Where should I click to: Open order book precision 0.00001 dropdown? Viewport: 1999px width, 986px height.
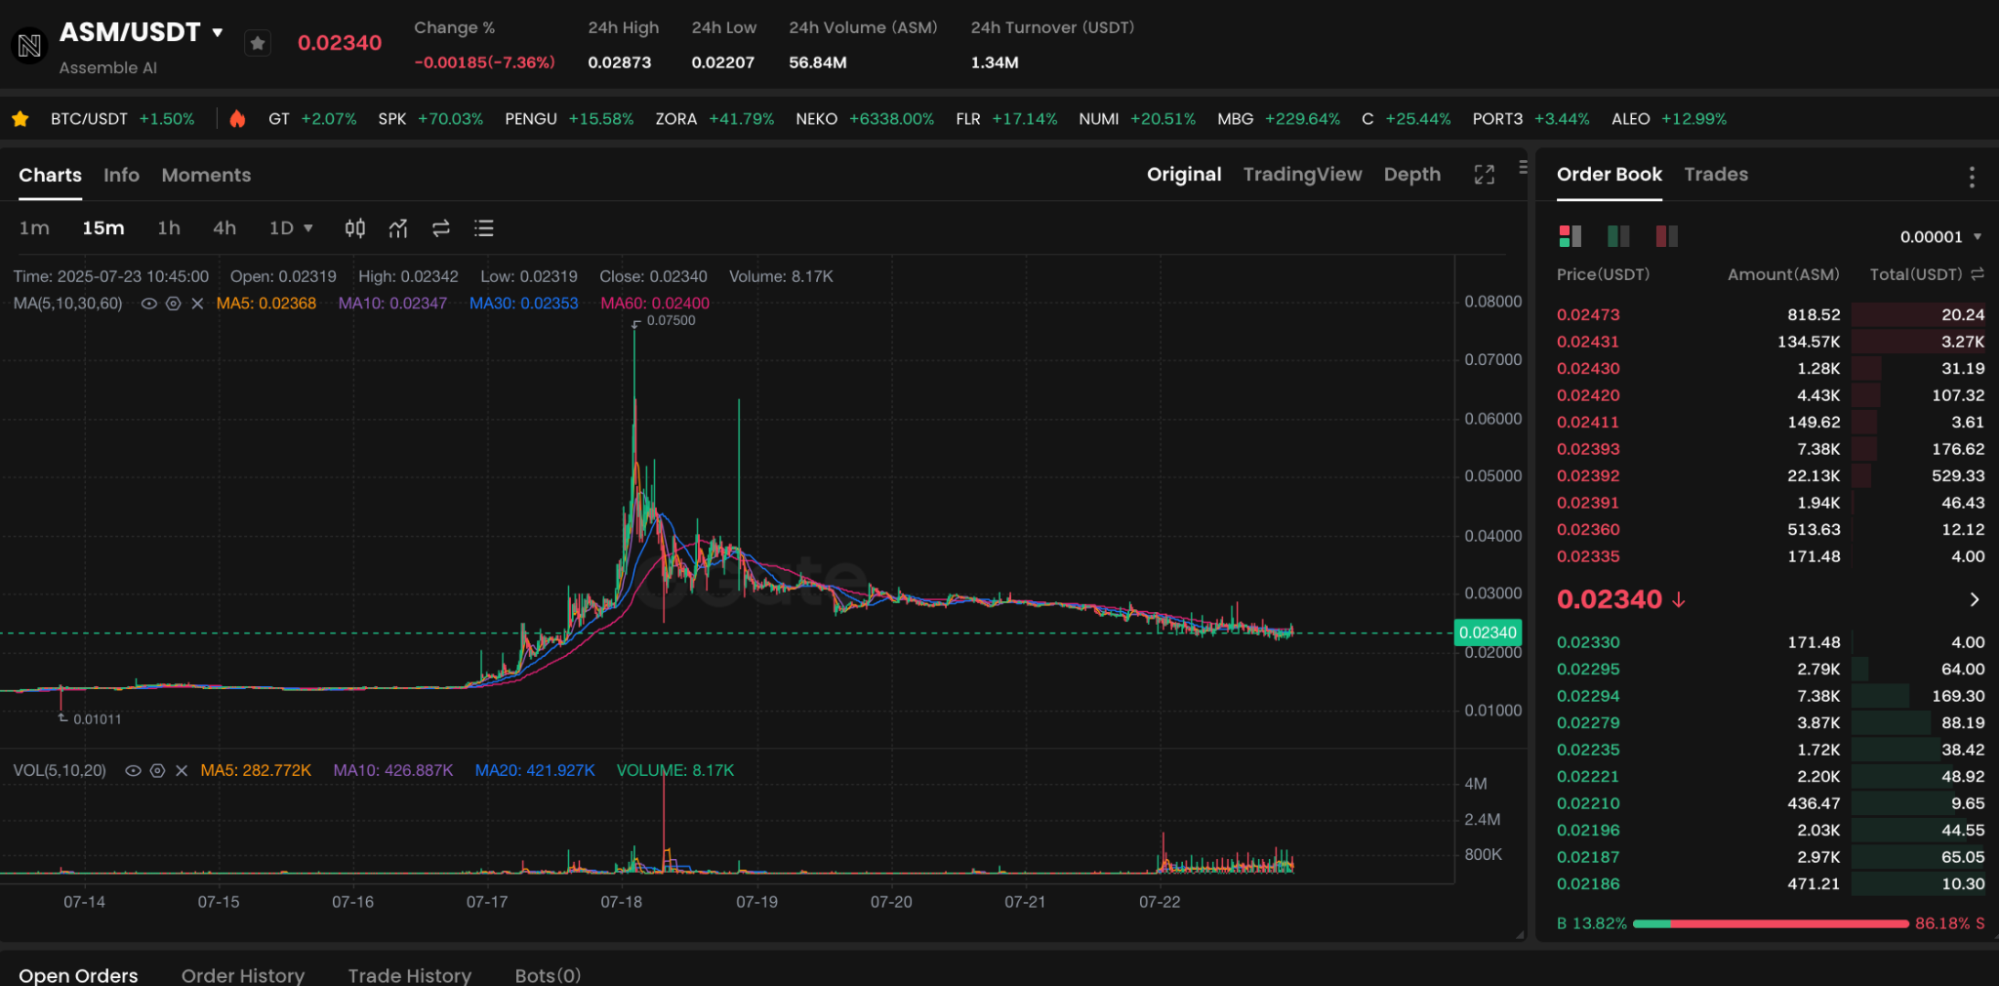pyautogui.click(x=1940, y=237)
